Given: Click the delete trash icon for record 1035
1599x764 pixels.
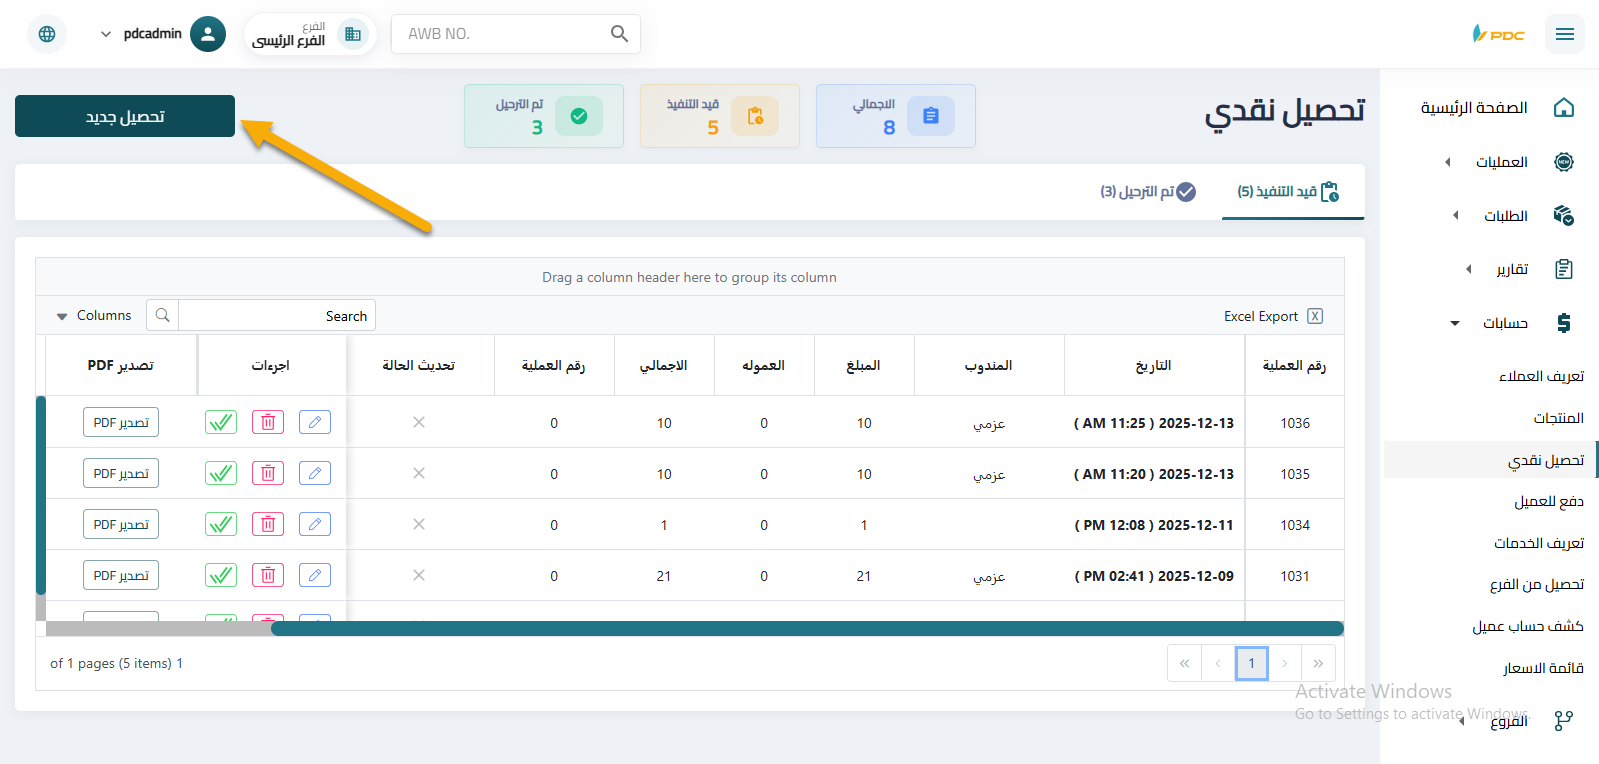Looking at the screenshot, I should pyautogui.click(x=268, y=473).
